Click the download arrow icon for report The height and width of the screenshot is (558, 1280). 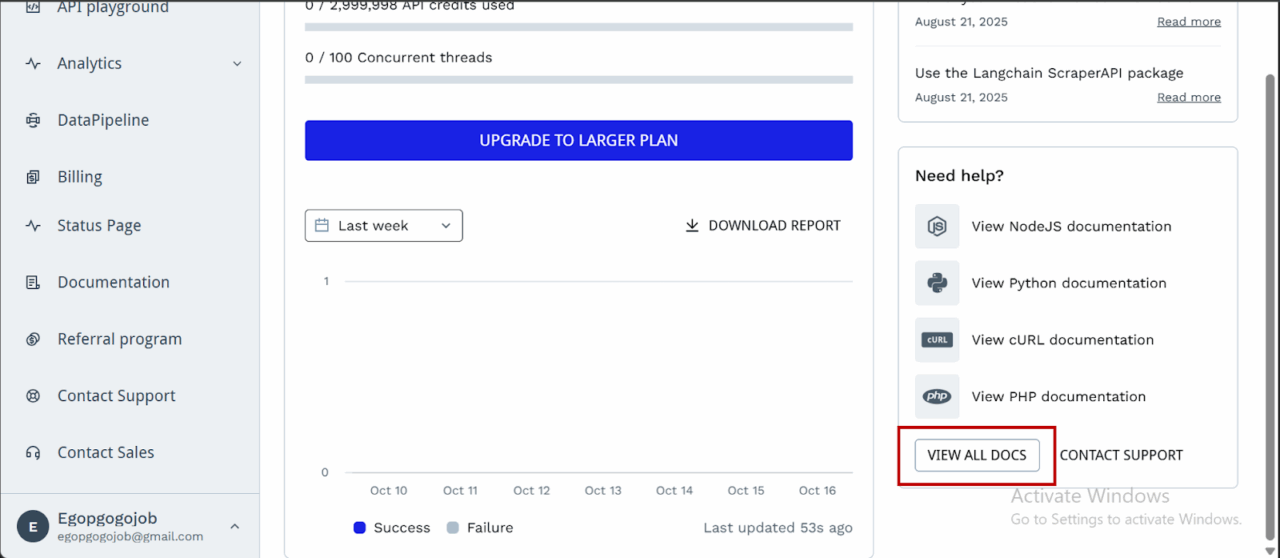coord(692,226)
